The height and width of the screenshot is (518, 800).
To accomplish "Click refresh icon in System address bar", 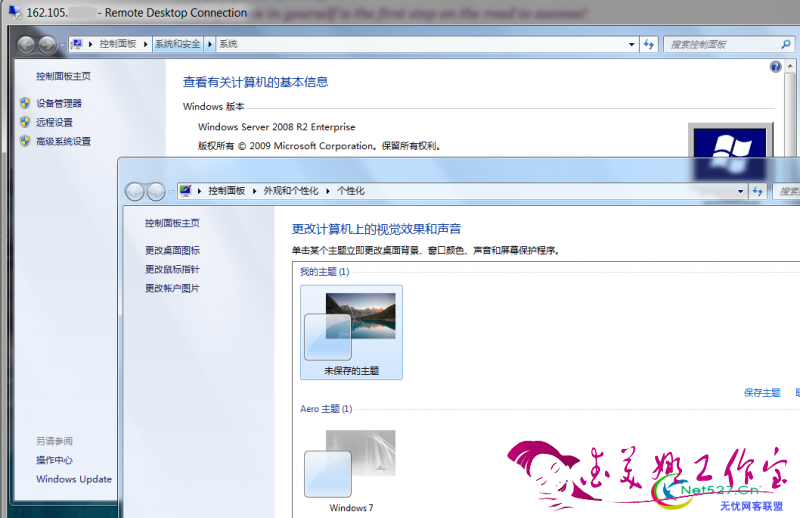I will (x=650, y=45).
